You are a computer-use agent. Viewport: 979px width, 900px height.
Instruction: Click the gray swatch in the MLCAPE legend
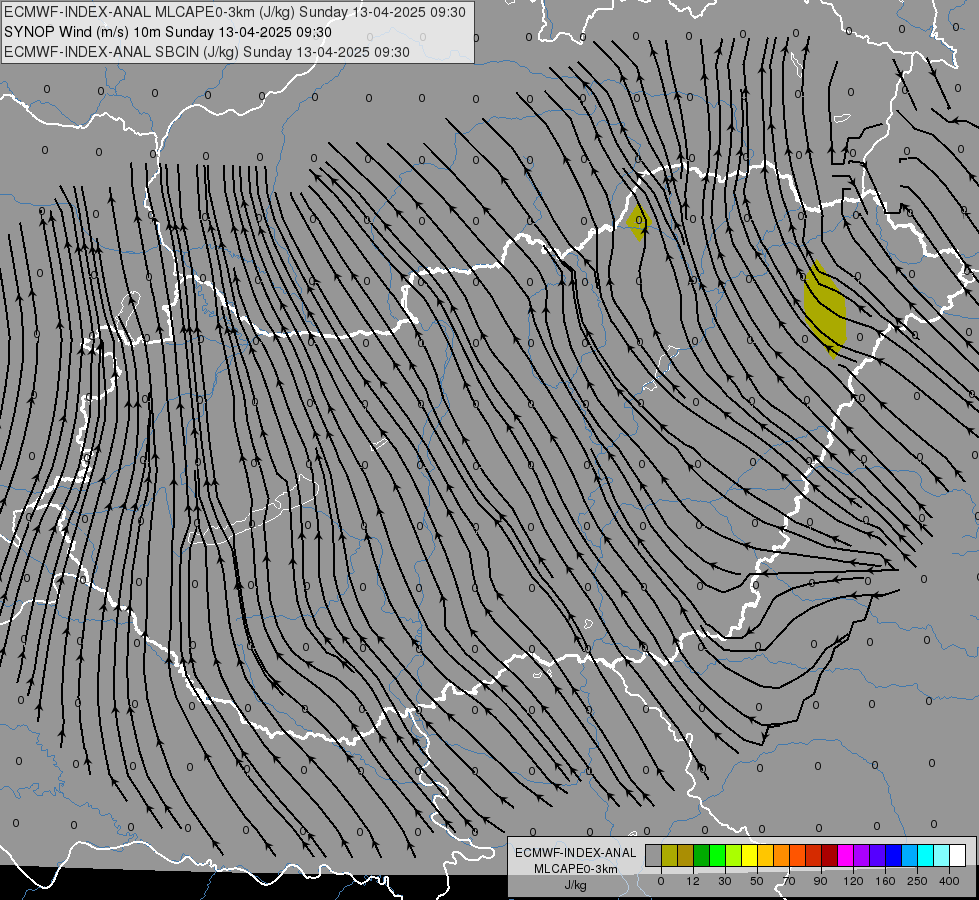654,856
